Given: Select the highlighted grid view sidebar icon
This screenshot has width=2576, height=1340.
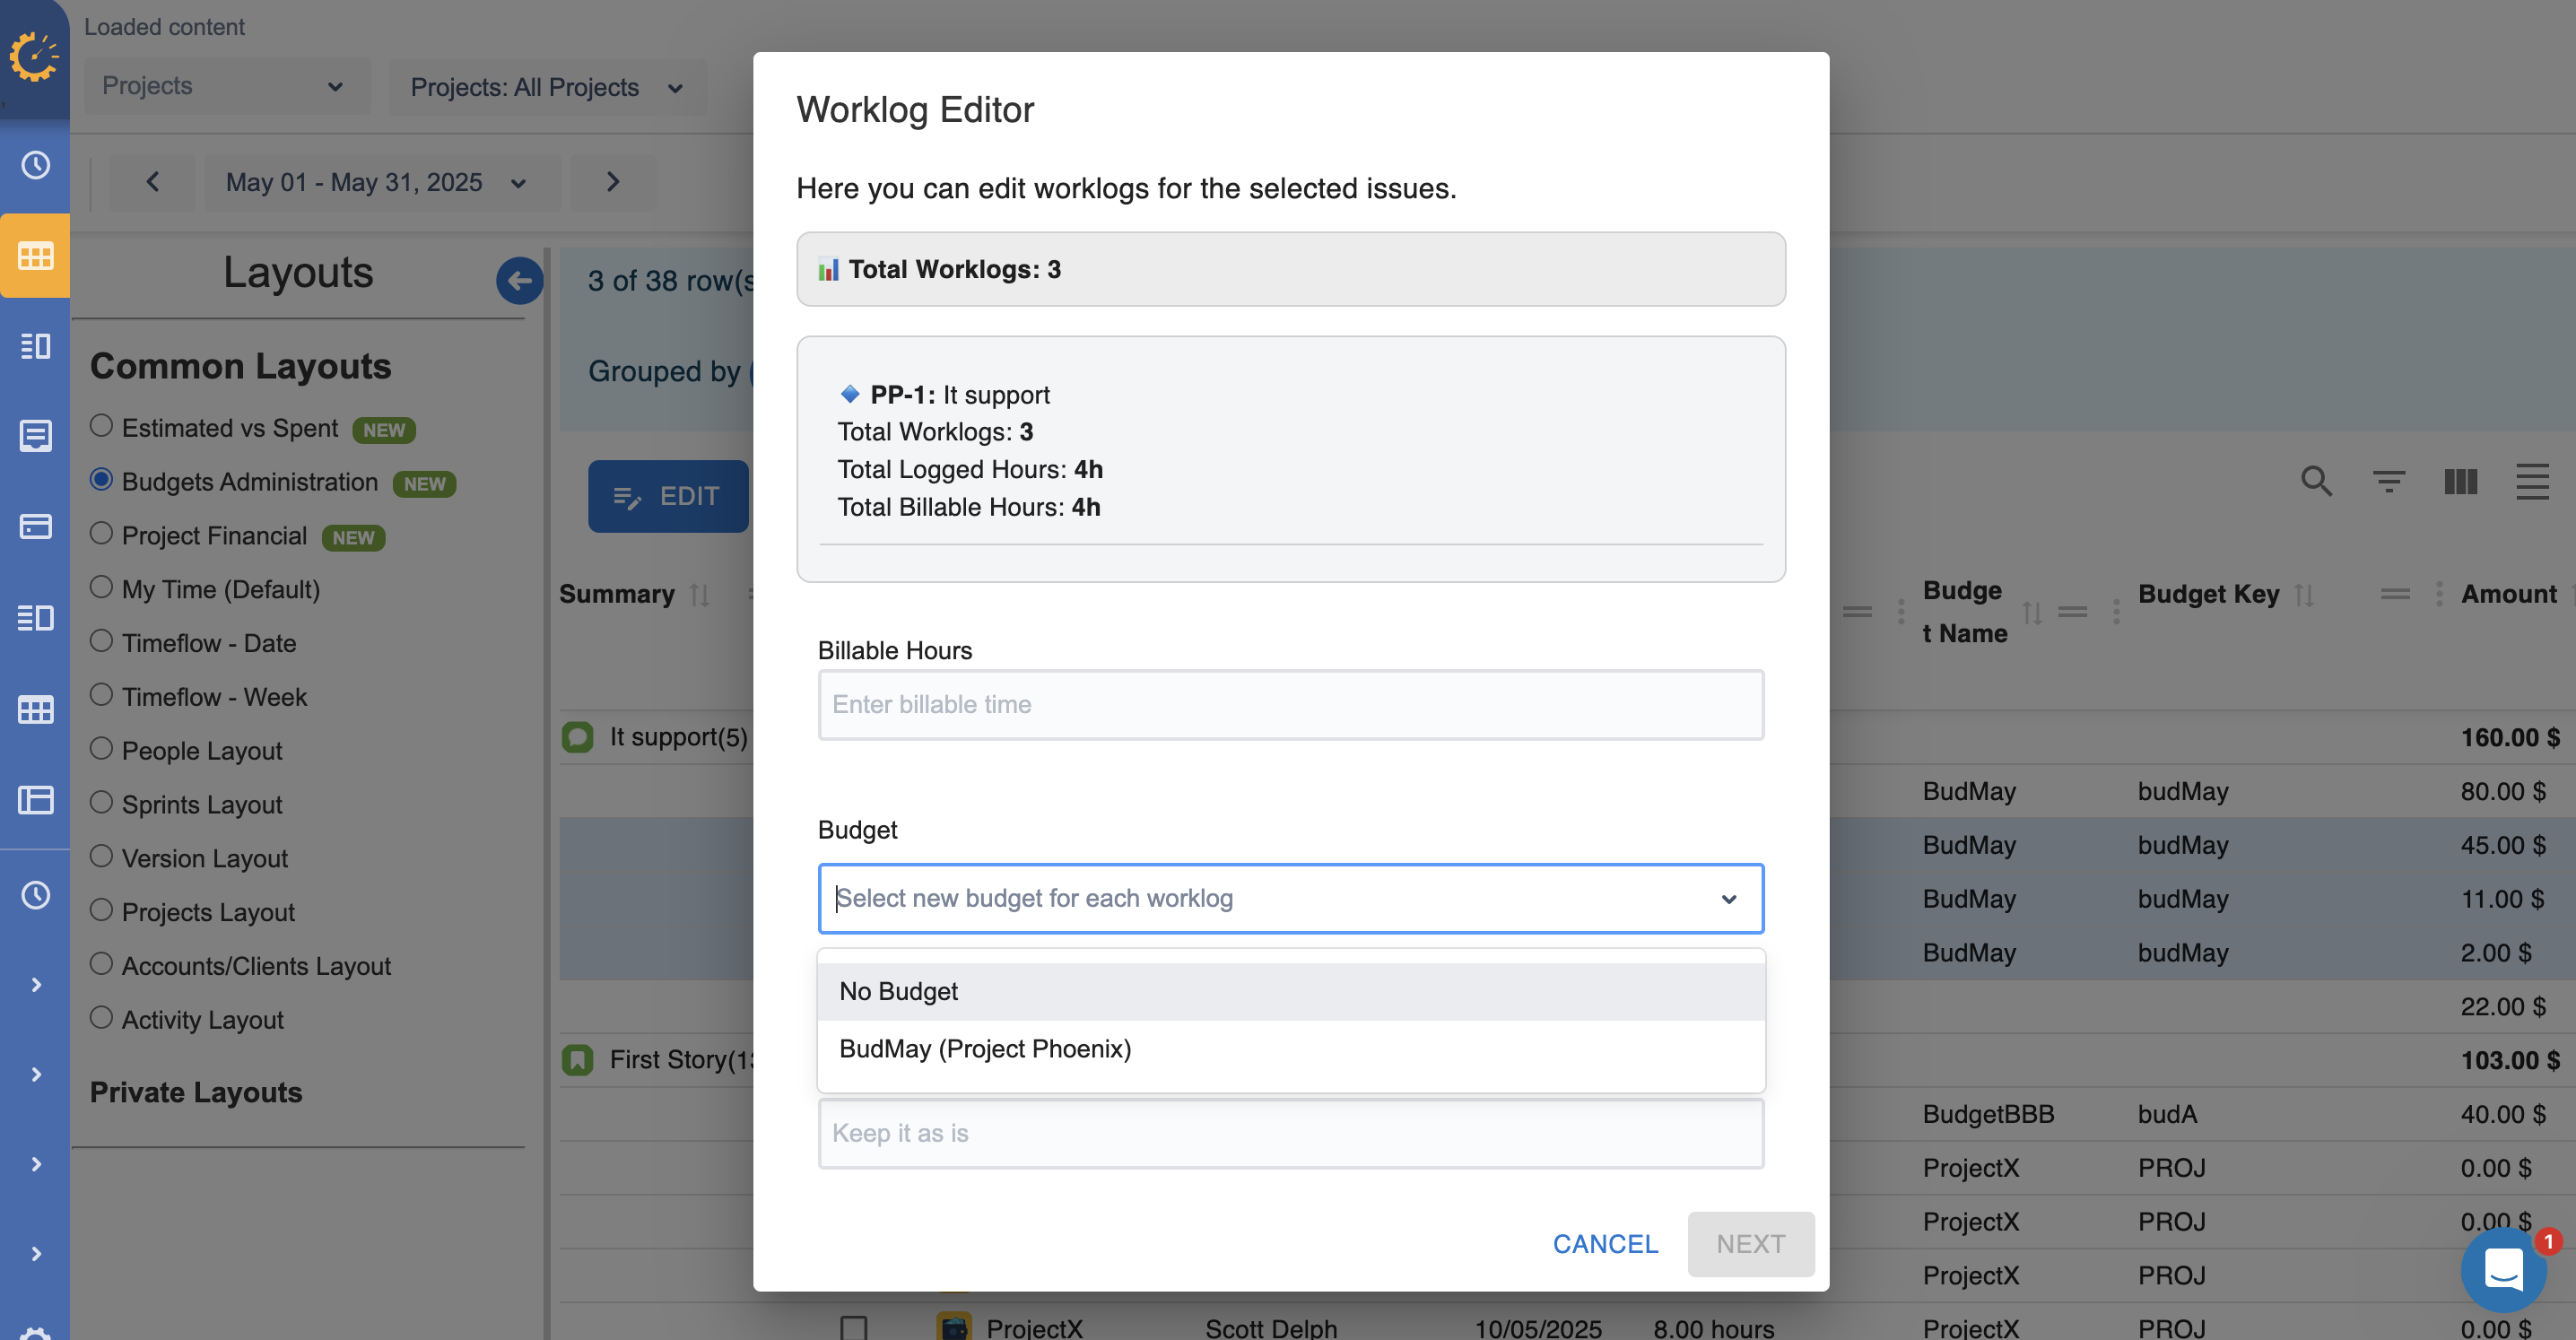Looking at the screenshot, I should 35,255.
